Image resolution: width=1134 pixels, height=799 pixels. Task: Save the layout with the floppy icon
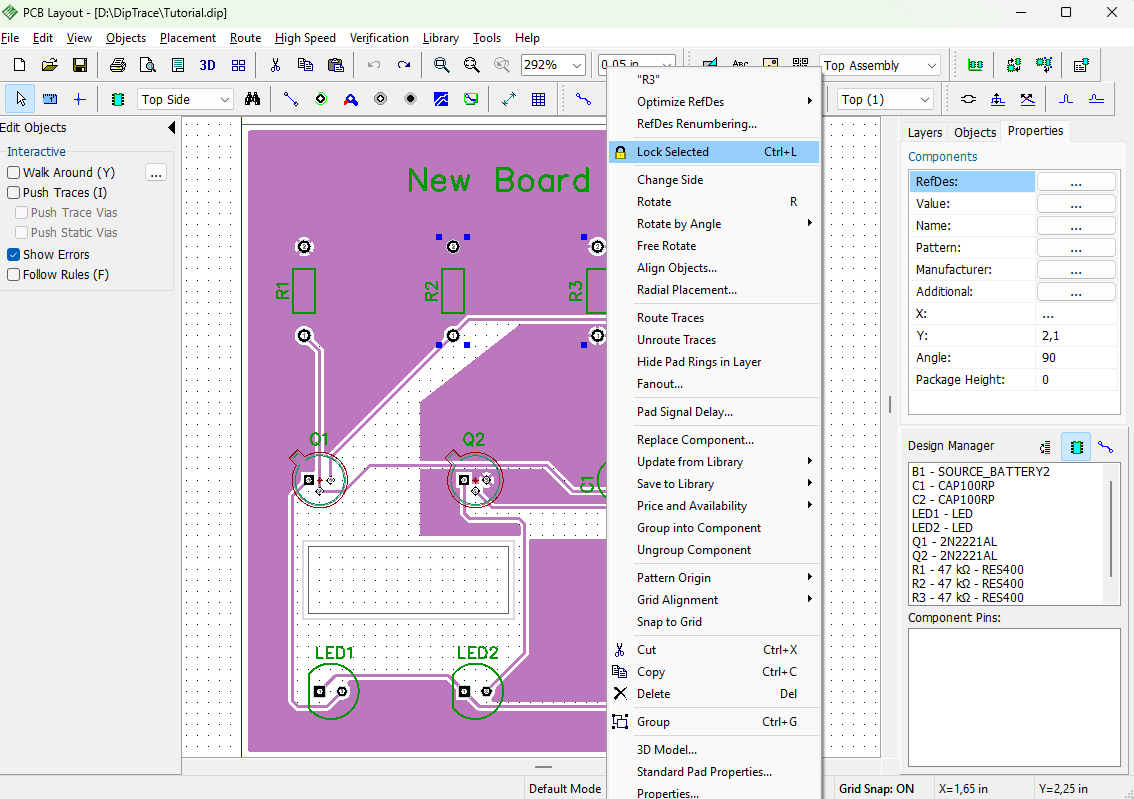tap(80, 65)
